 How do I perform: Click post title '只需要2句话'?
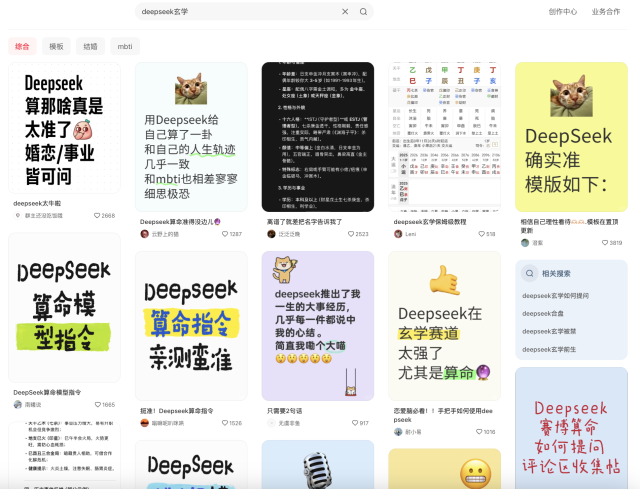click(x=284, y=411)
